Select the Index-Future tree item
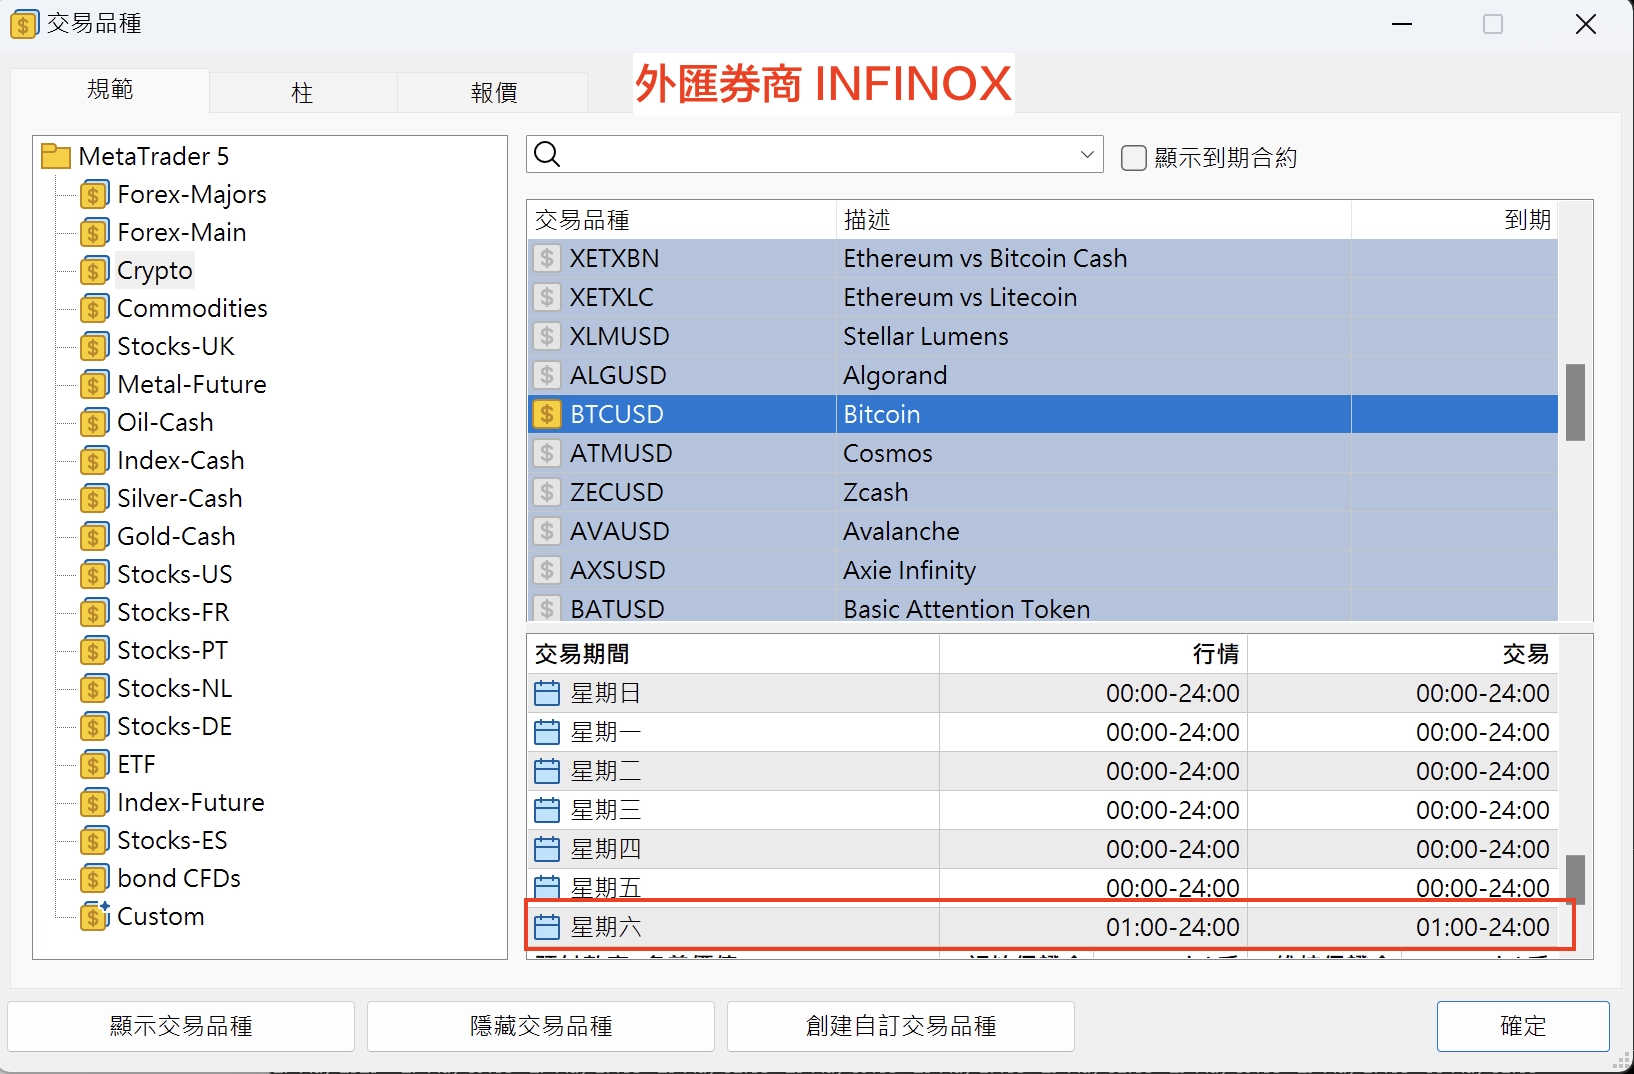The height and width of the screenshot is (1074, 1634). (x=191, y=802)
